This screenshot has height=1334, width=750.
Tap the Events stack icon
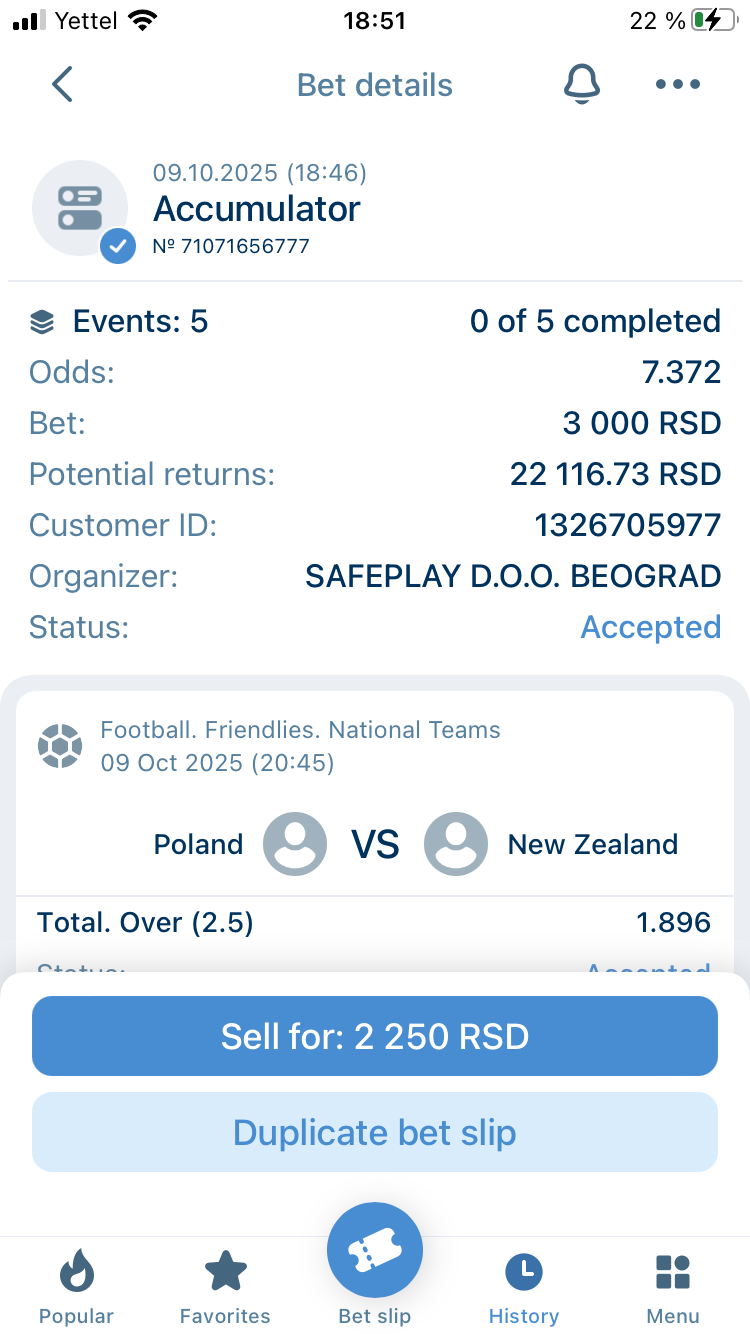(x=42, y=322)
